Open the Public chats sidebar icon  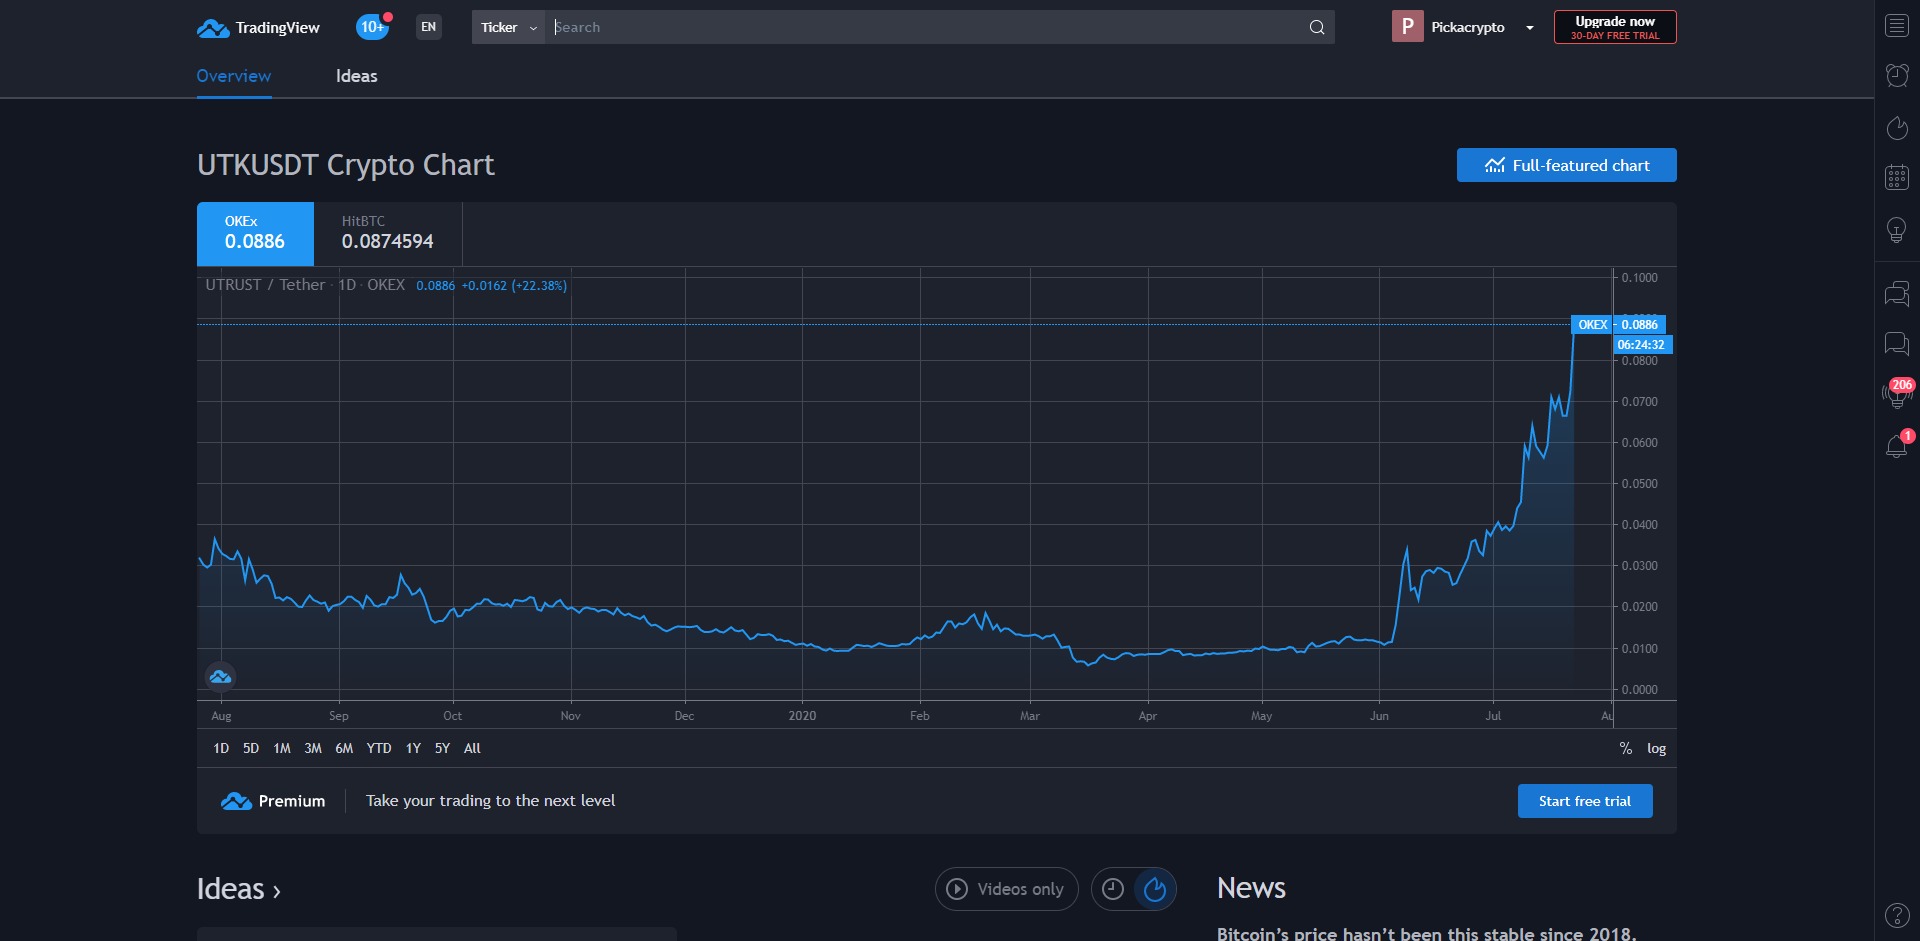coord(1897,294)
